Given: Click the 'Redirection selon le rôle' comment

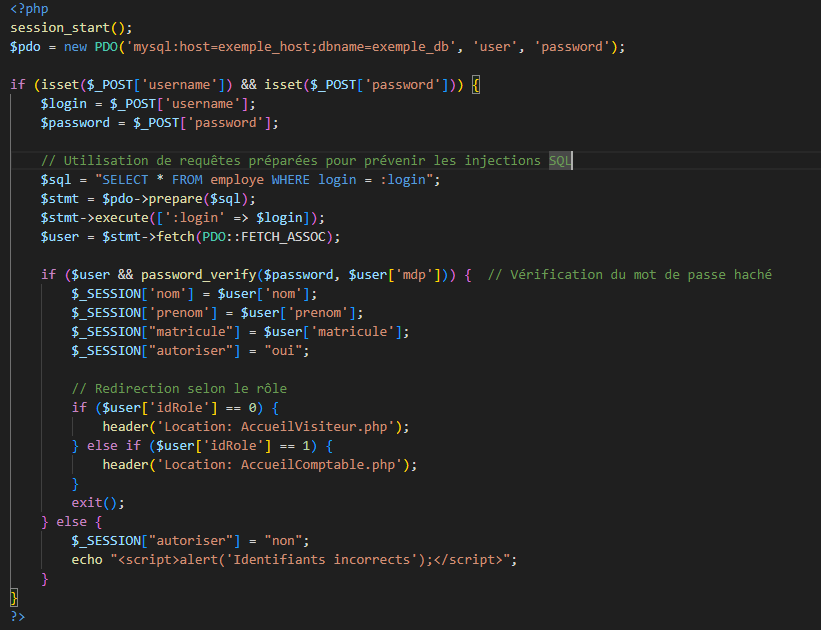Looking at the screenshot, I should coord(180,389).
